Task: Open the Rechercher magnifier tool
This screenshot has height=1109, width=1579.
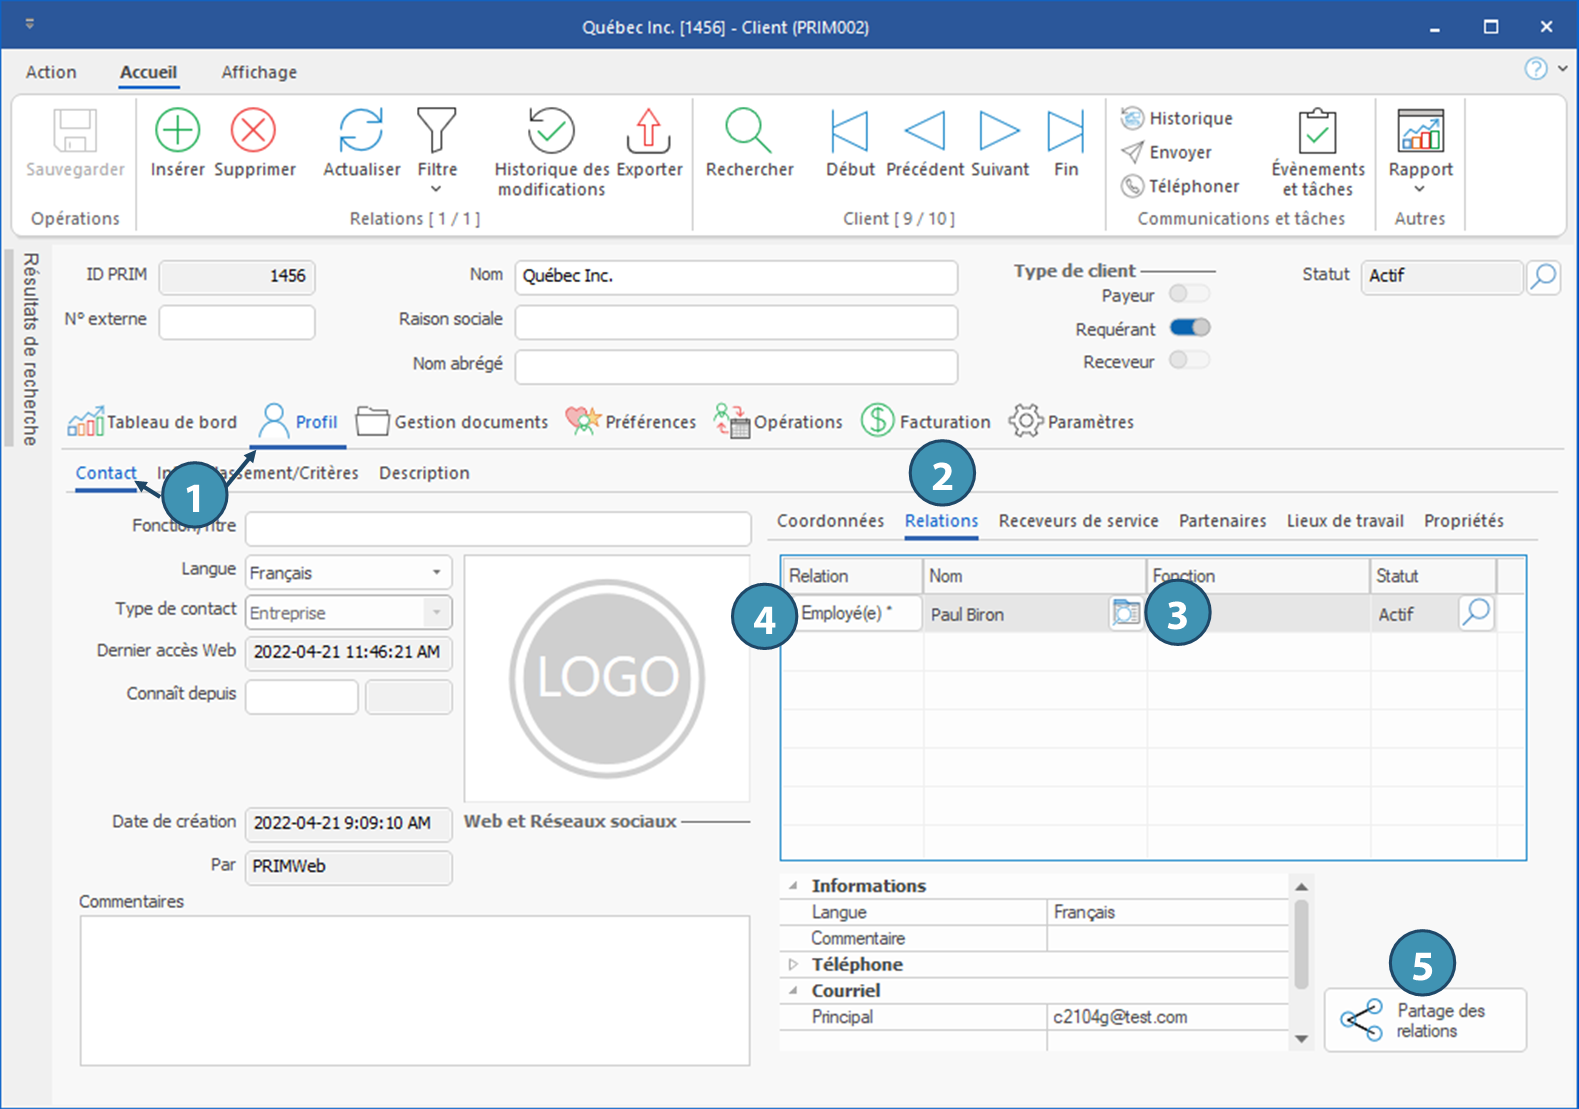Action: click(749, 131)
